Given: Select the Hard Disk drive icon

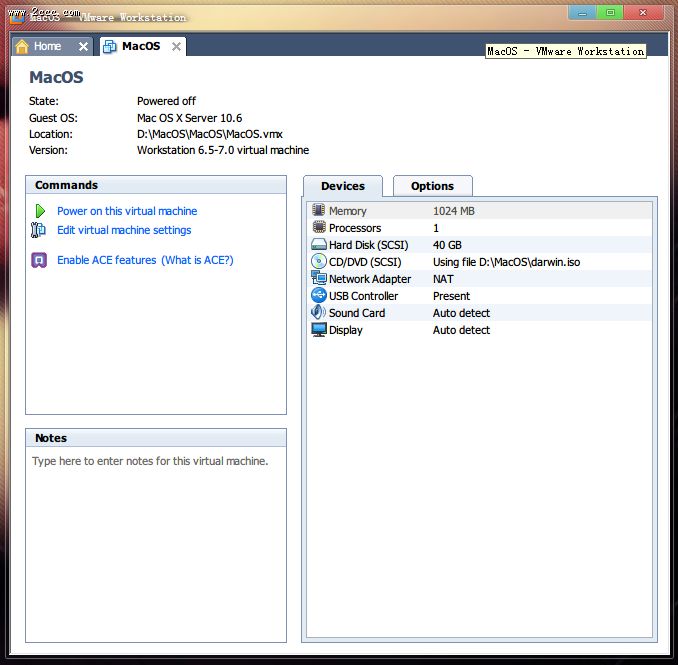Looking at the screenshot, I should click(x=319, y=245).
